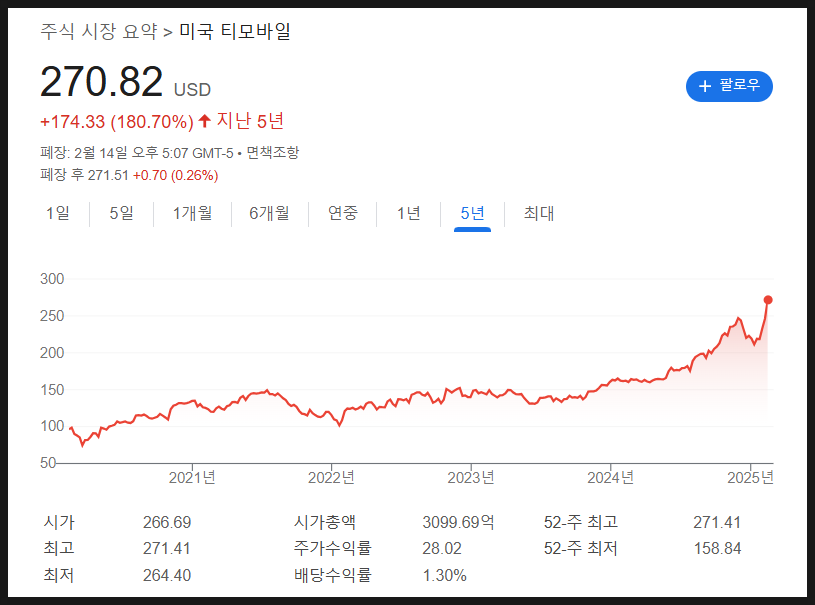Viewport: 815px width, 605px height.
Task: Click the 배당수익률 value 1.30%
Action: (x=444, y=575)
